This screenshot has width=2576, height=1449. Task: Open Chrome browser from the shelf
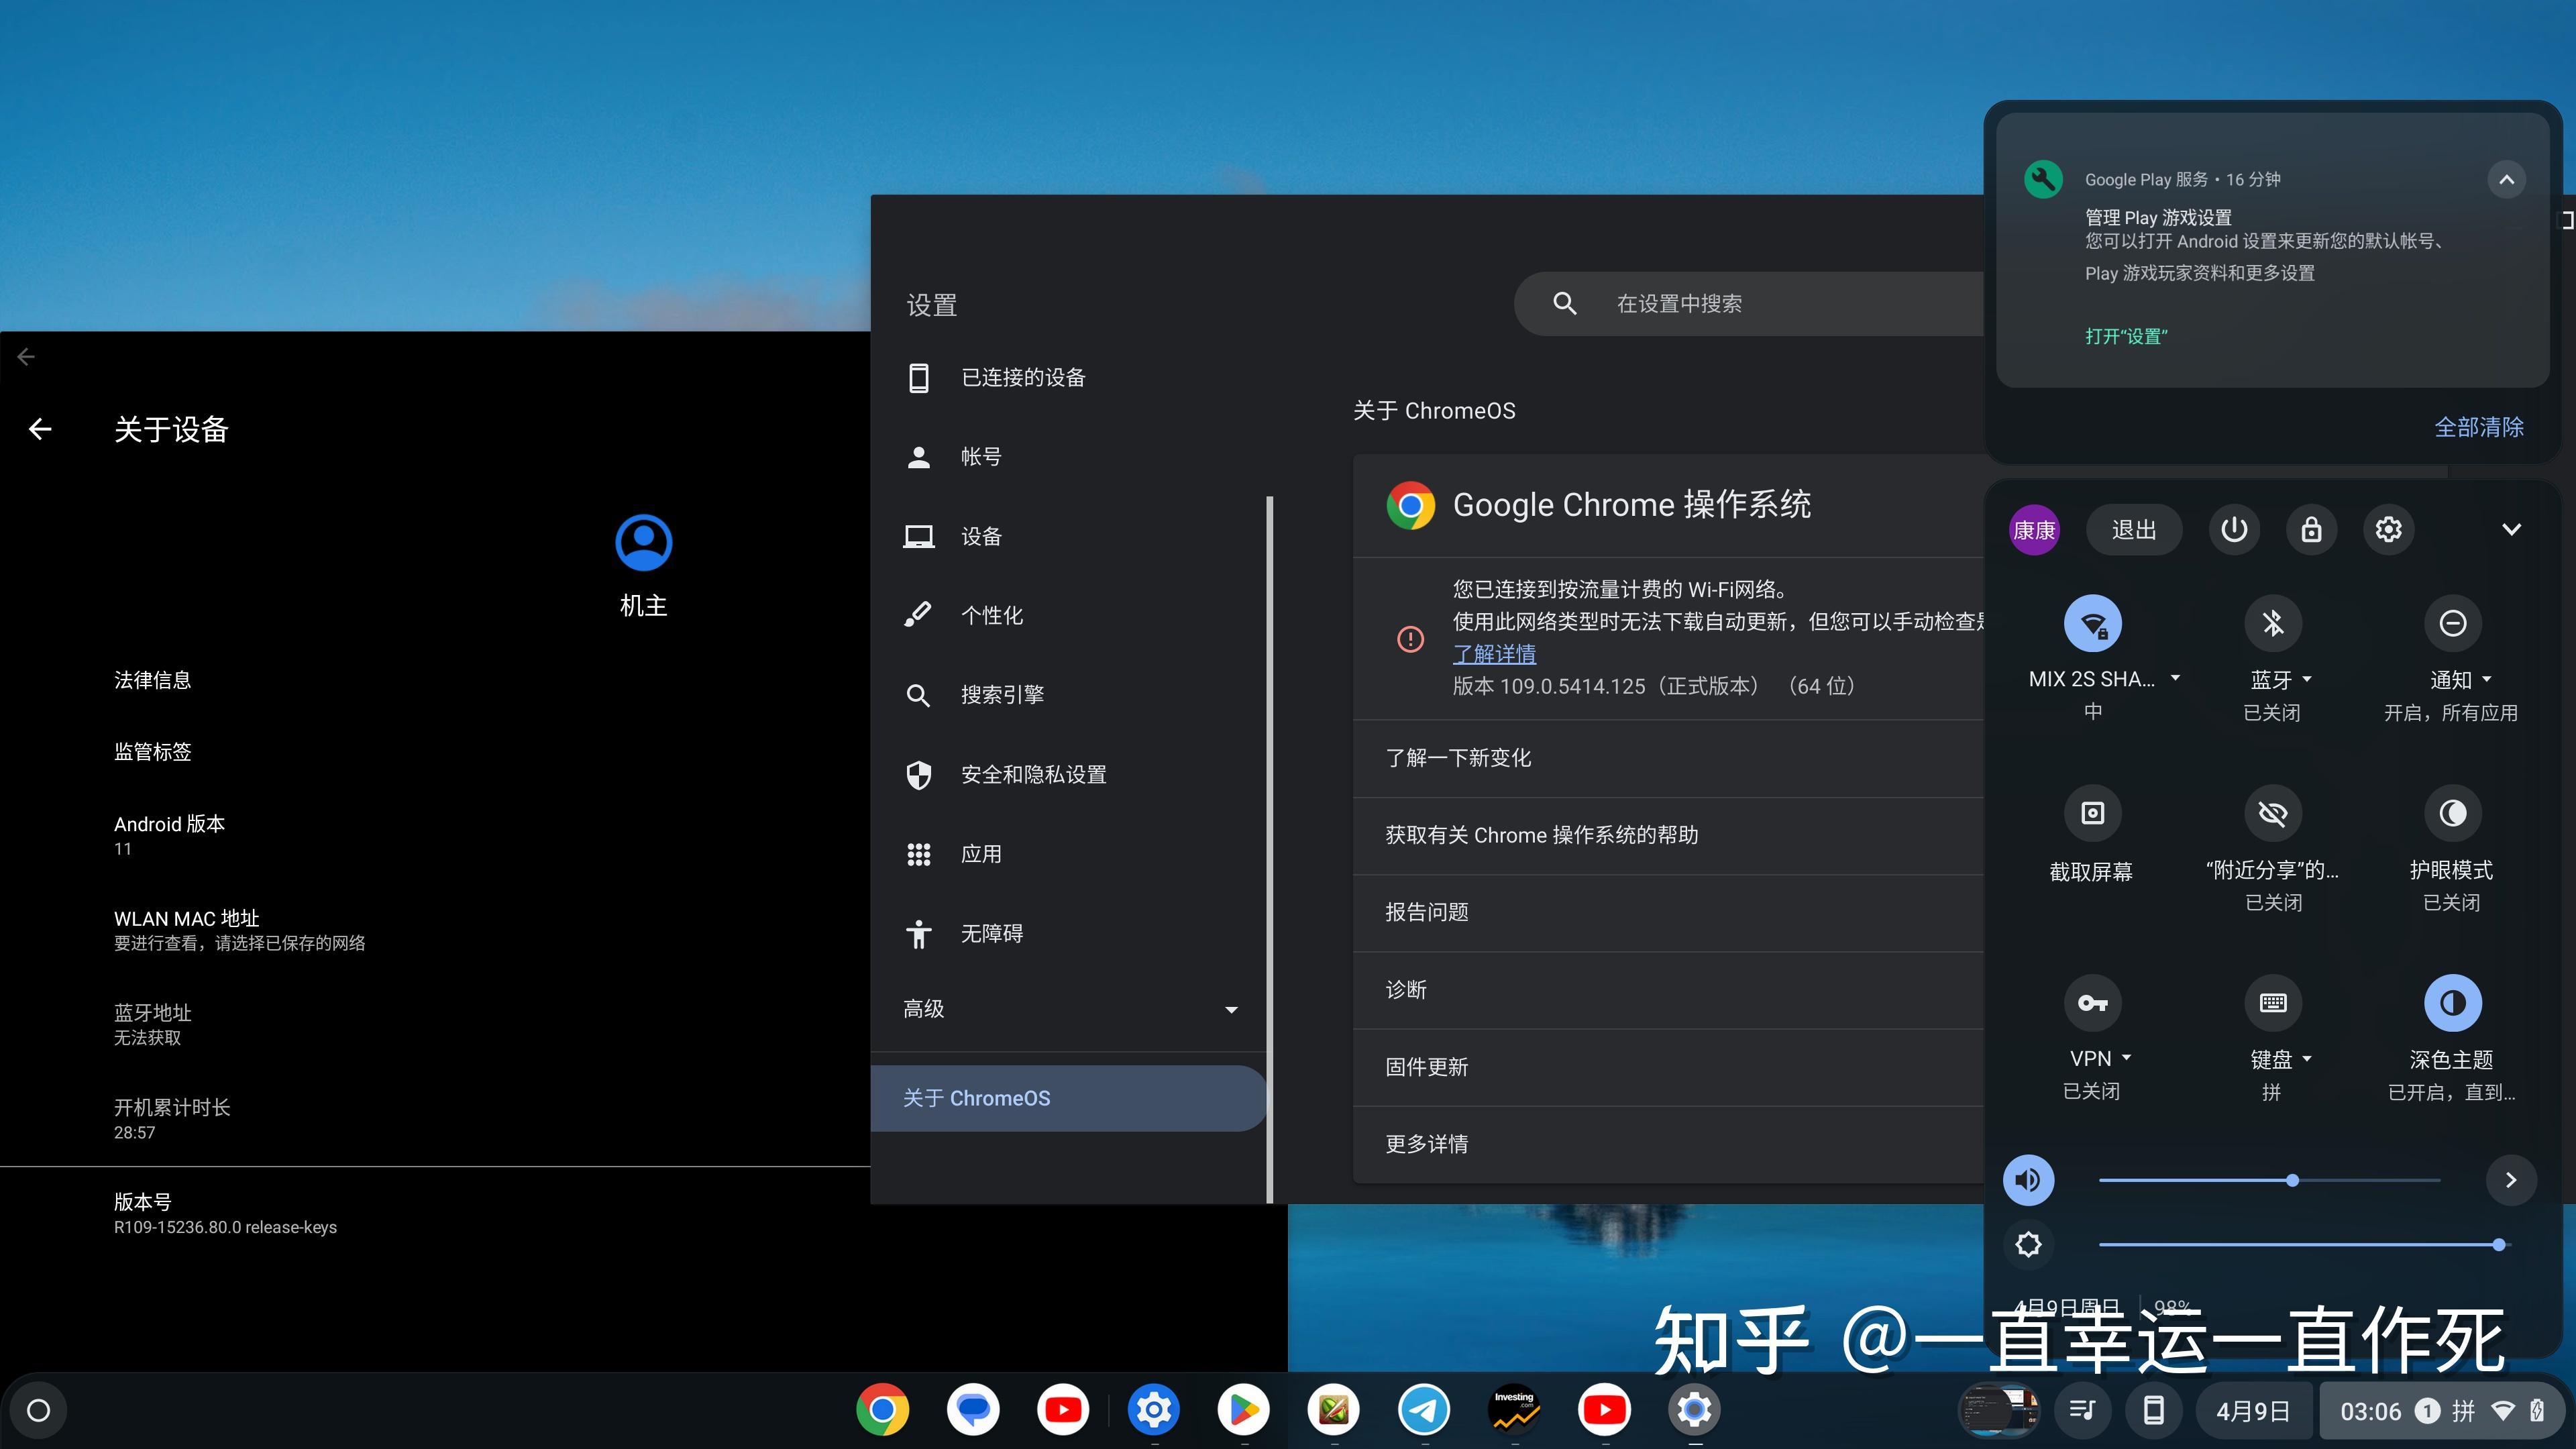point(882,1410)
